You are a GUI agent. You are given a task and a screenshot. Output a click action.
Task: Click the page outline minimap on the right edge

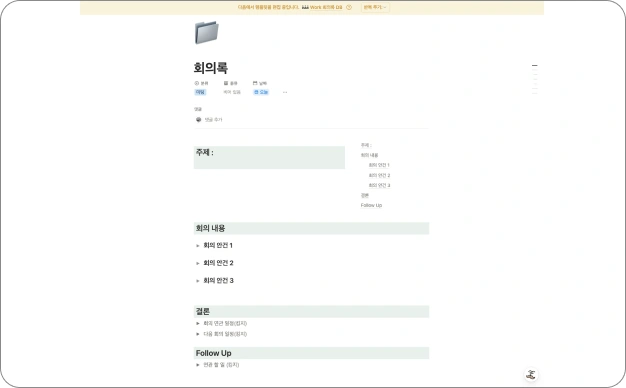coord(535,79)
